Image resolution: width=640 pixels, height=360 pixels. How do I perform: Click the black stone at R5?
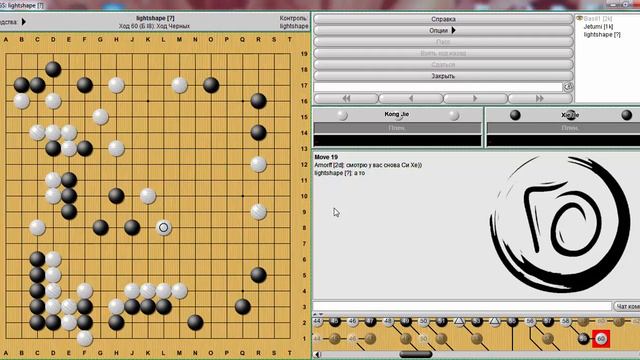pos(258,275)
